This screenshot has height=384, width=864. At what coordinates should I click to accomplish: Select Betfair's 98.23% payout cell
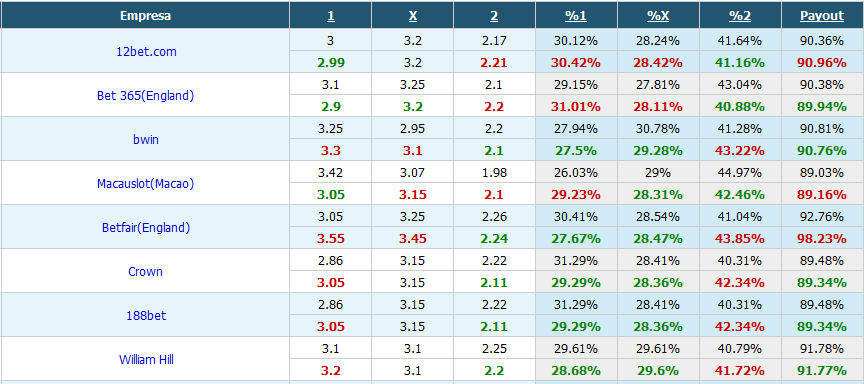pos(823,239)
